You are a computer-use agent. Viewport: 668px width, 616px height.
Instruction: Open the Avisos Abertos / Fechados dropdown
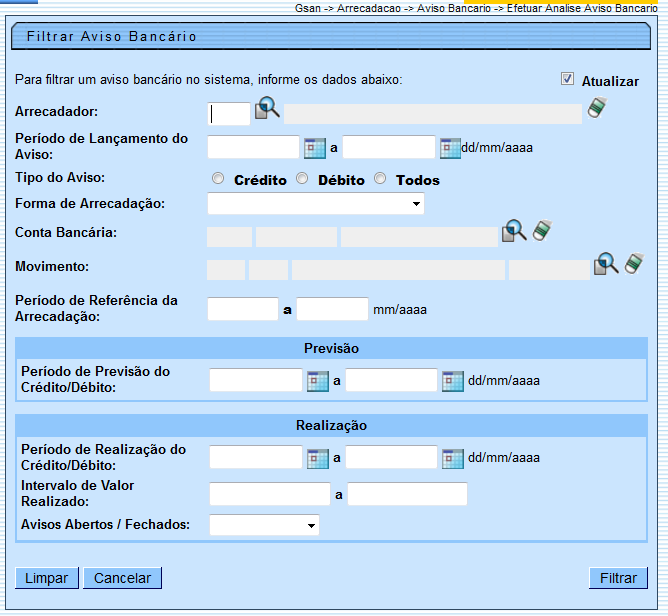pyautogui.click(x=264, y=525)
